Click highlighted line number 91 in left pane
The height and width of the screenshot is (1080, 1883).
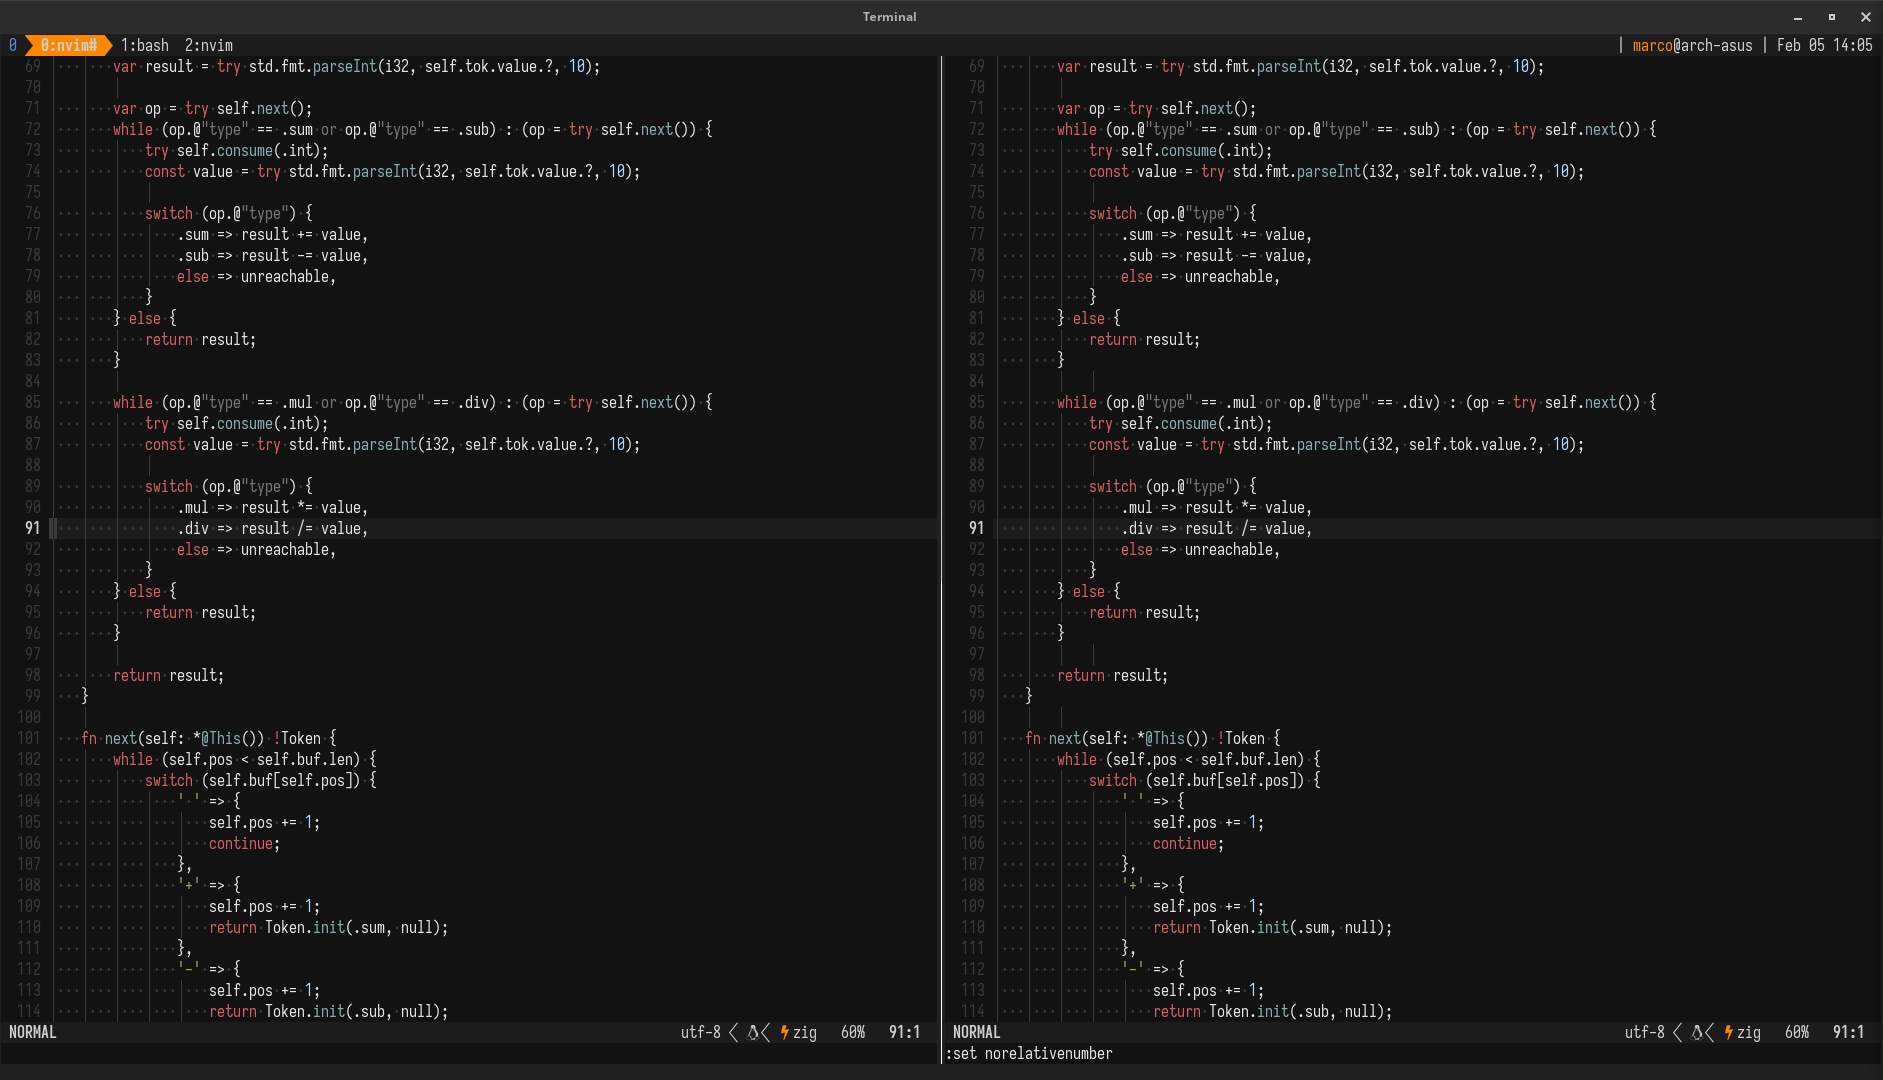pos(31,528)
